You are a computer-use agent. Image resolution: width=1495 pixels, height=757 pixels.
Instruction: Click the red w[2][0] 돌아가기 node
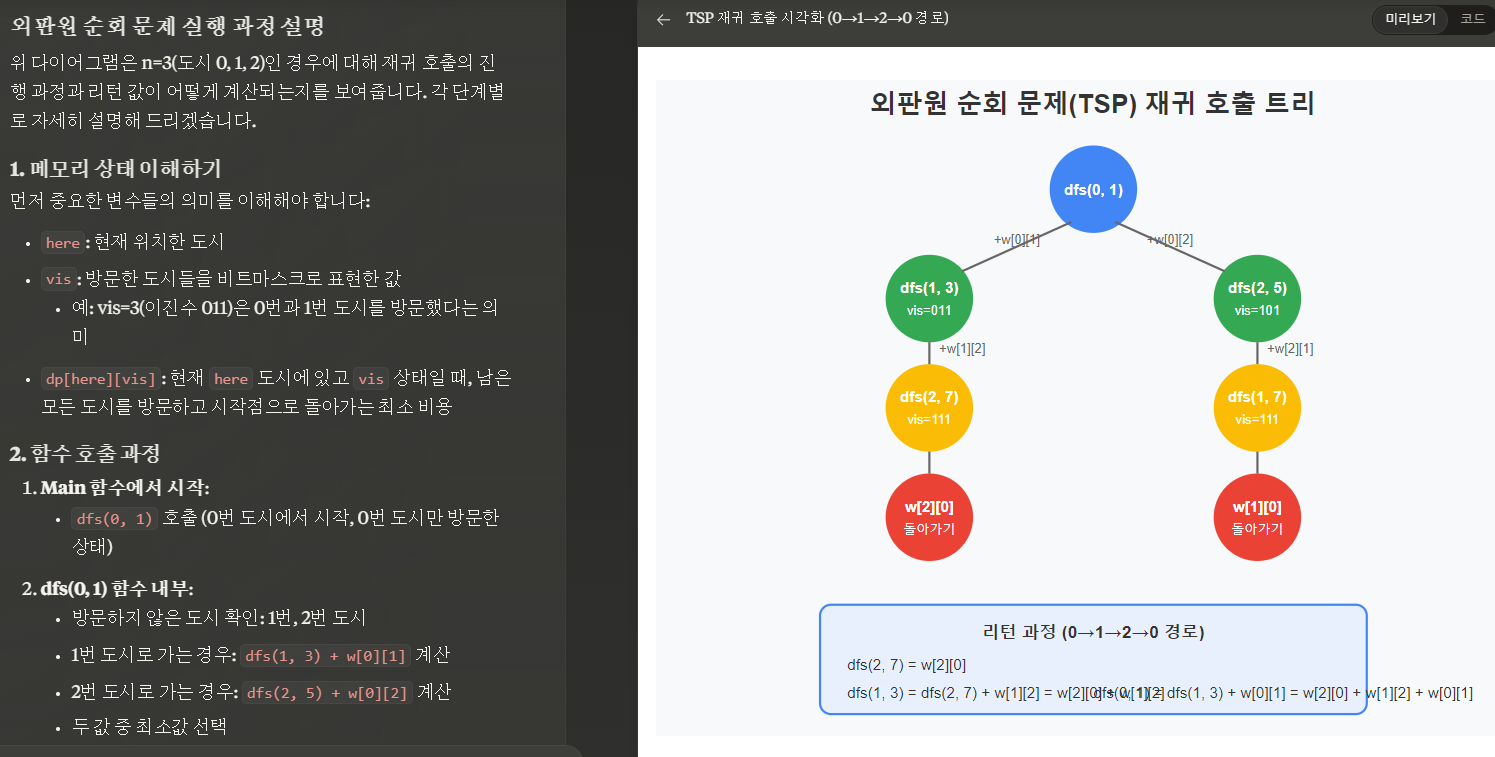(929, 518)
